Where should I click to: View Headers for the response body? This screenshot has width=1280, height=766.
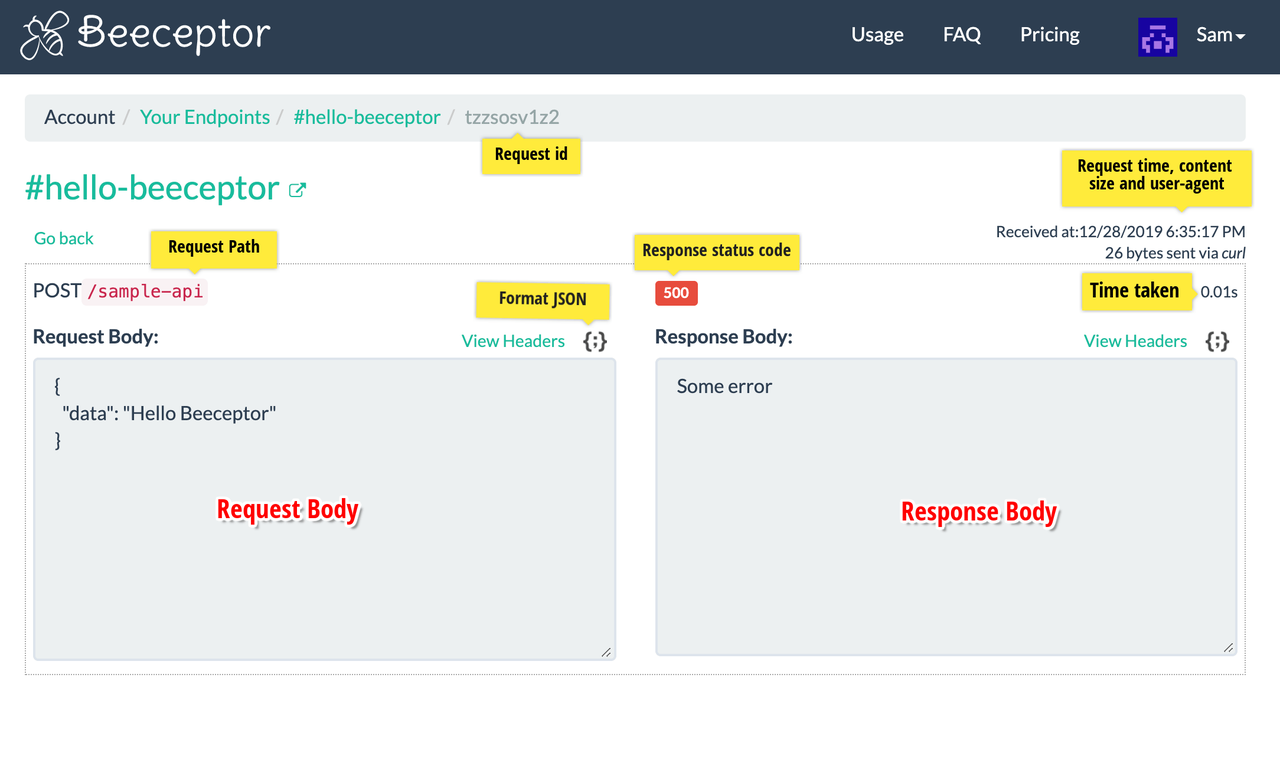1135,341
